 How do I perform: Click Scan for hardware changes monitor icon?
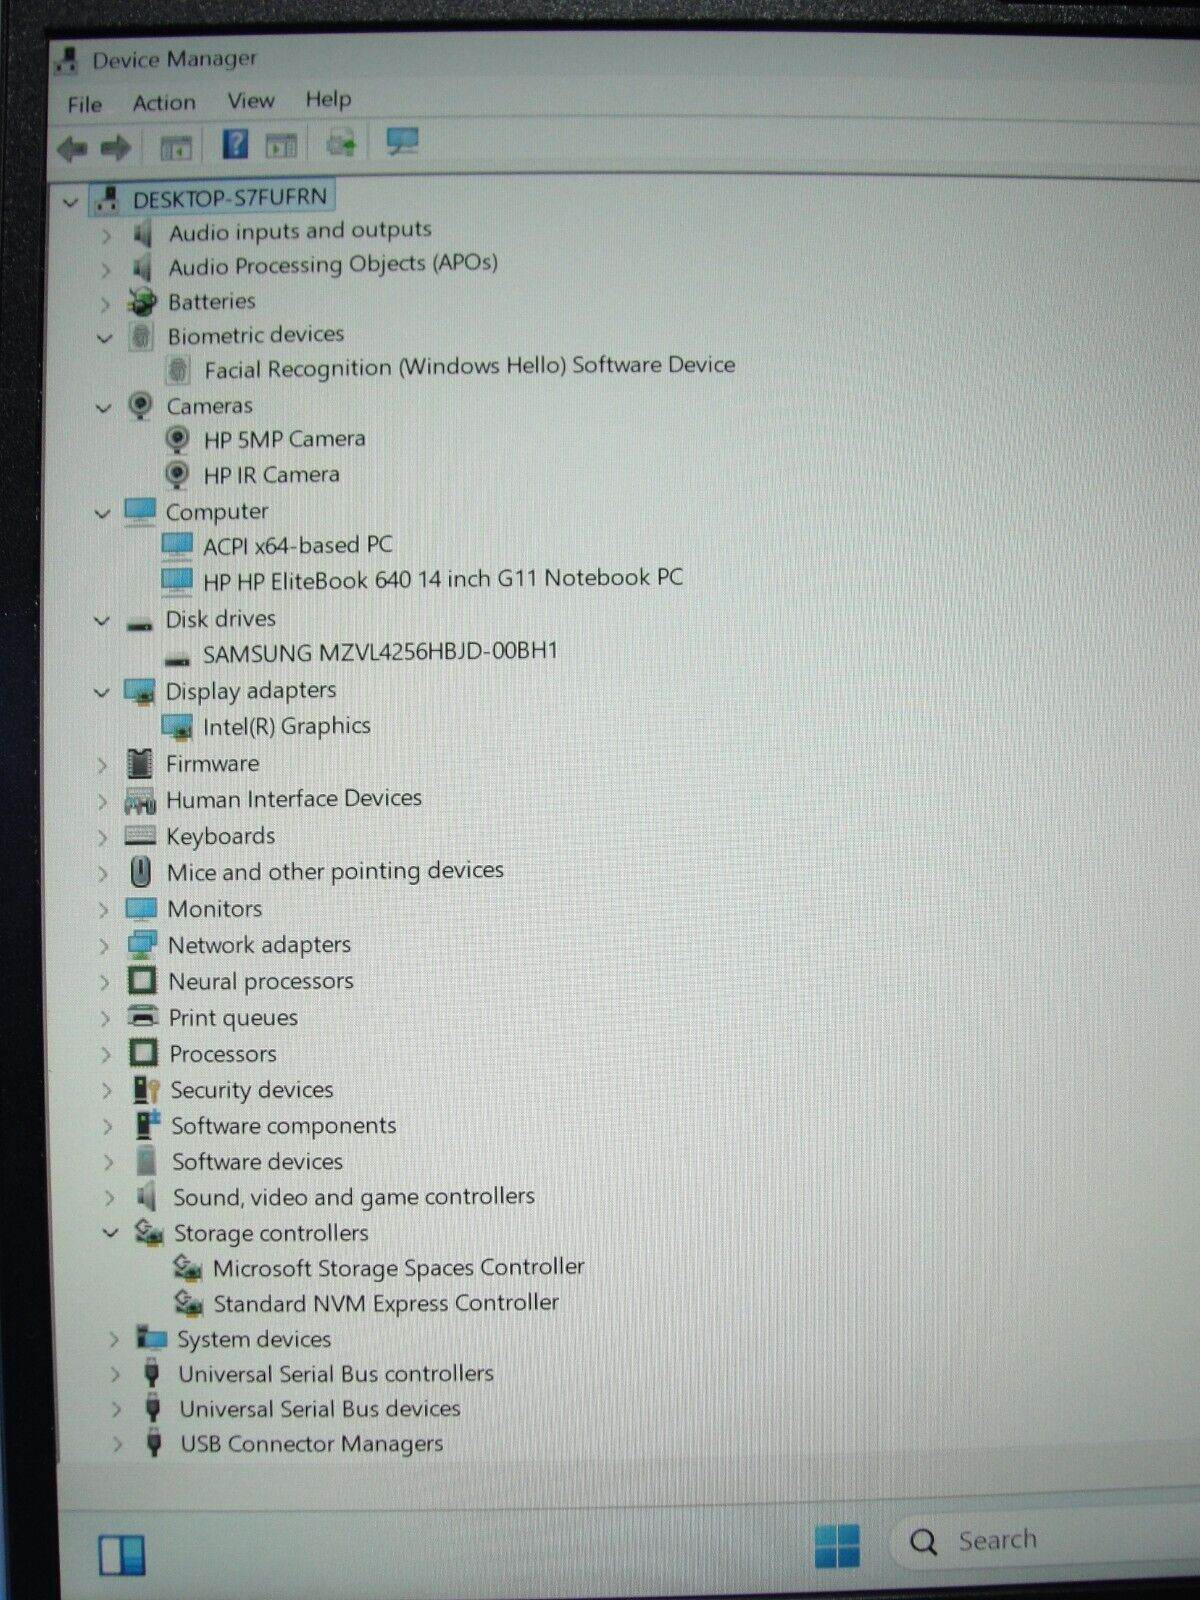(402, 142)
